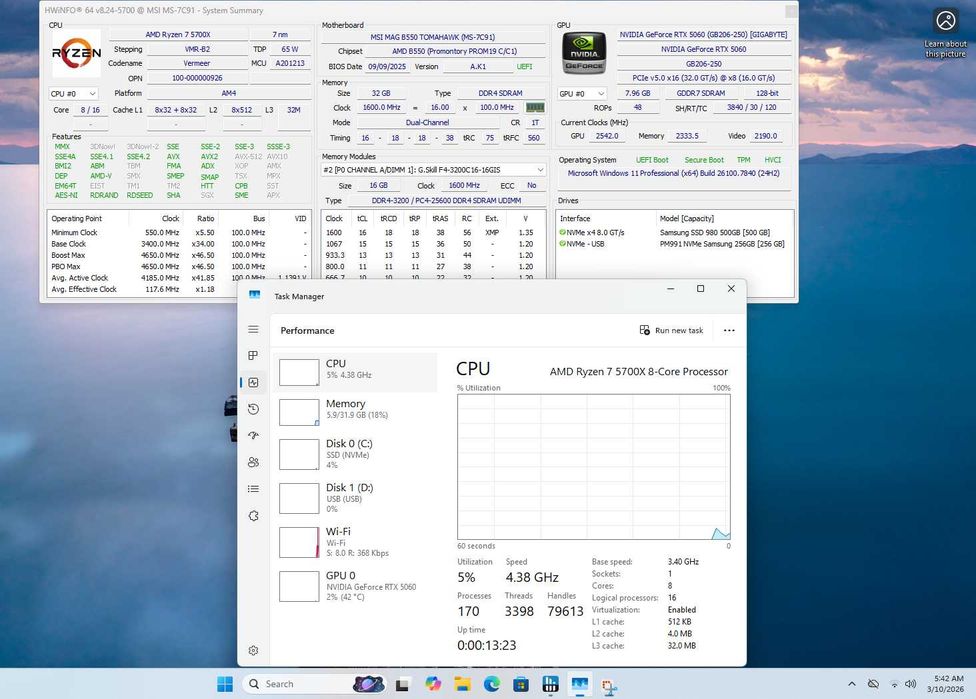Show hidden system tray icons

pos(852,684)
